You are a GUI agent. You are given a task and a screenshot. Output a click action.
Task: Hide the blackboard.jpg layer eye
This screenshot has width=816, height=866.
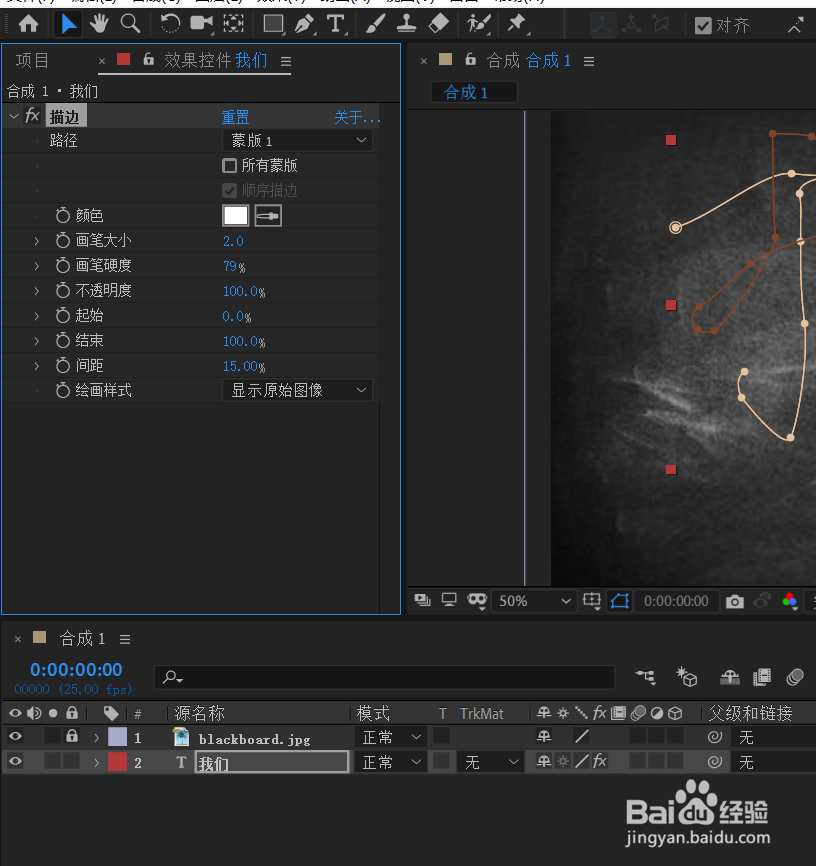pyautogui.click(x=15, y=736)
